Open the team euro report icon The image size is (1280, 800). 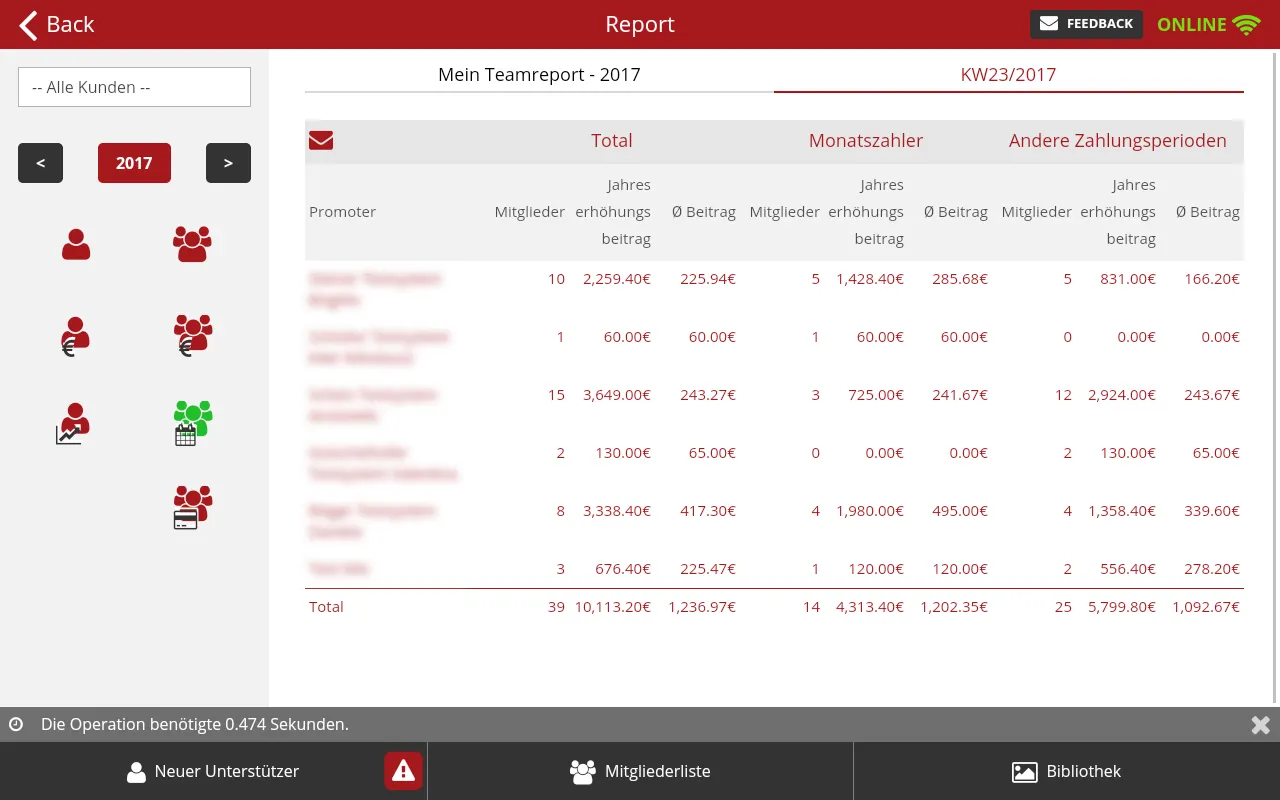tap(192, 335)
